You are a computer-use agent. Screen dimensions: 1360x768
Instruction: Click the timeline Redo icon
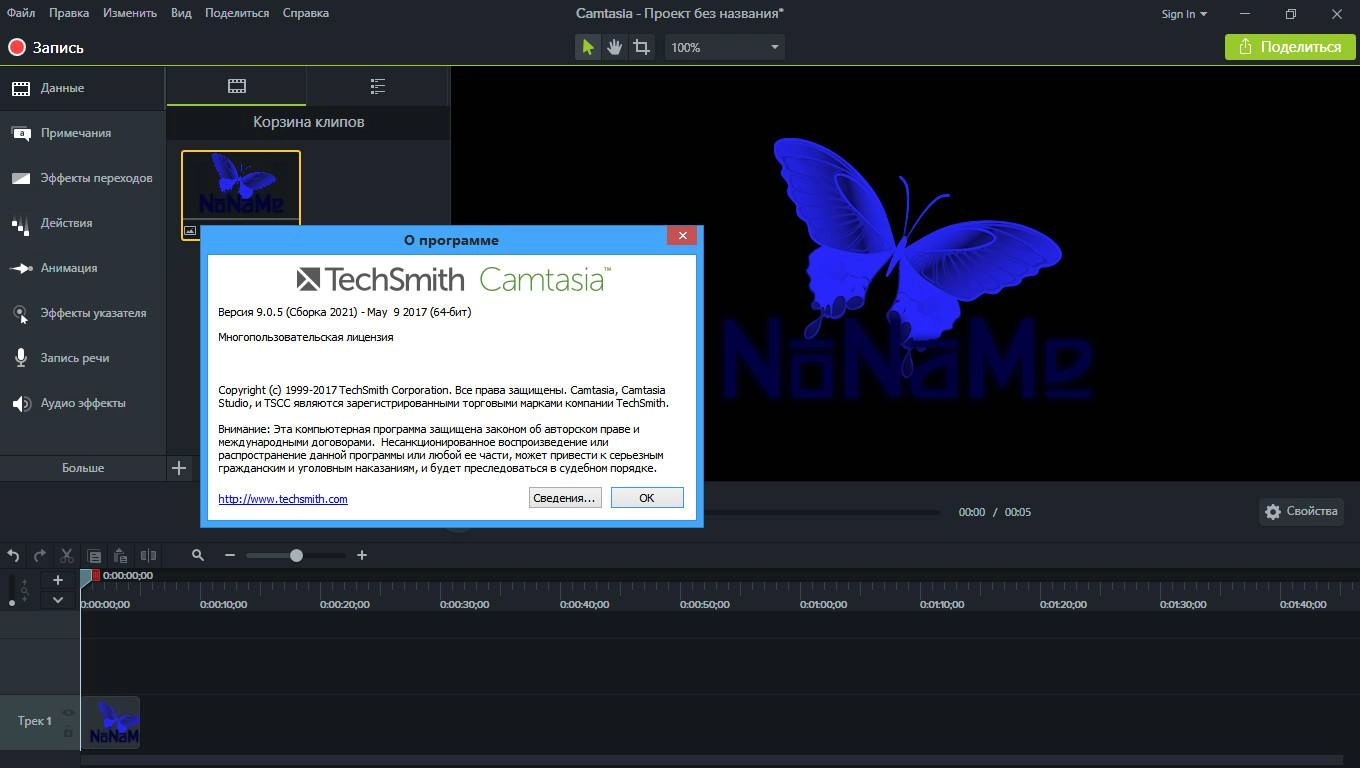(x=40, y=555)
